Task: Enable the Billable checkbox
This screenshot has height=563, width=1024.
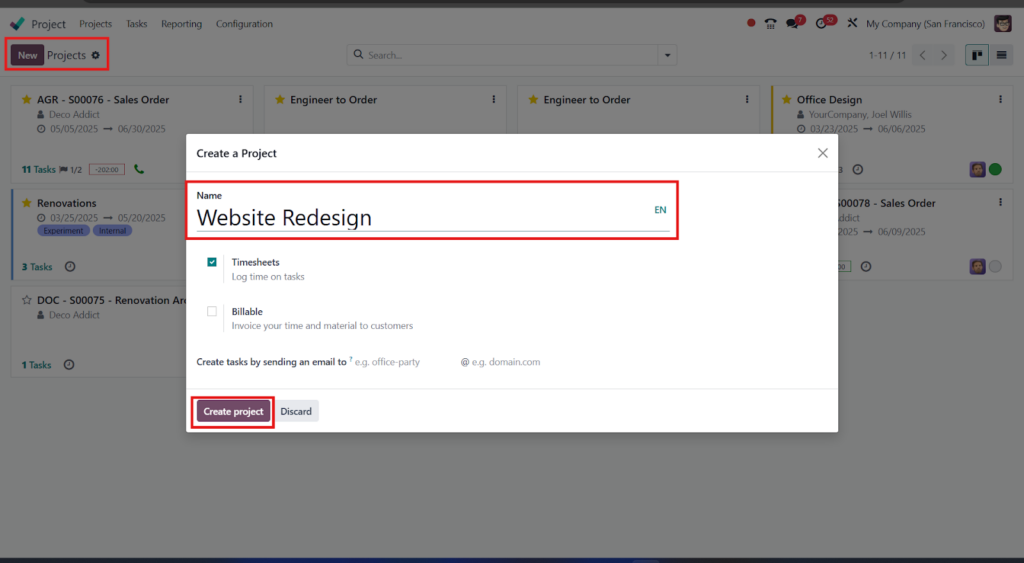Action: [x=212, y=312]
